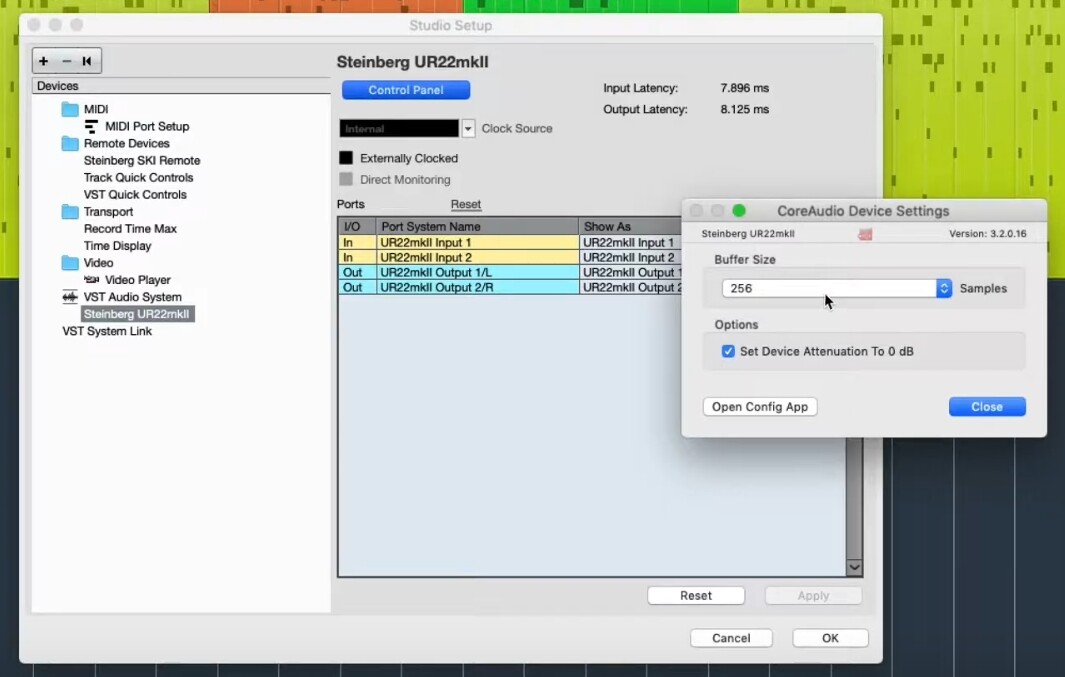The image size is (1065, 677).
Task: Select the UR22mkII Output 2/R port row
Action: pyautogui.click(x=509, y=287)
